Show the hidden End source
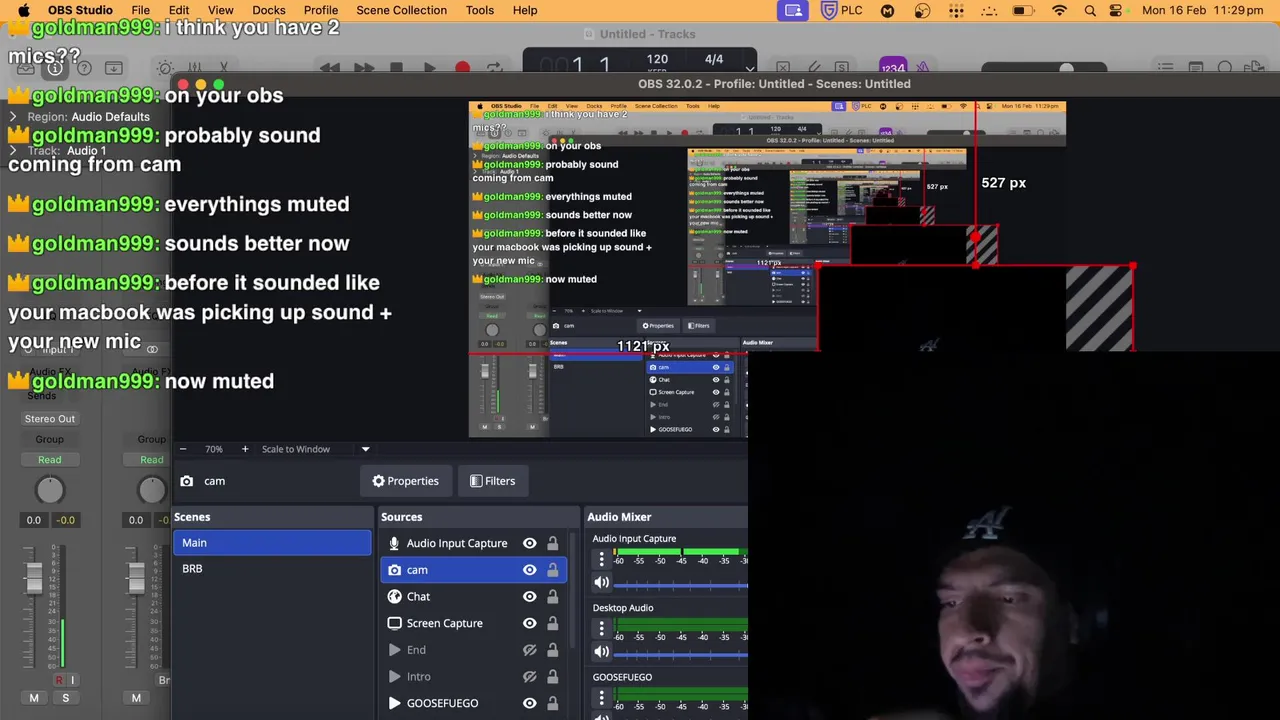The image size is (1280, 720). pos(530,650)
